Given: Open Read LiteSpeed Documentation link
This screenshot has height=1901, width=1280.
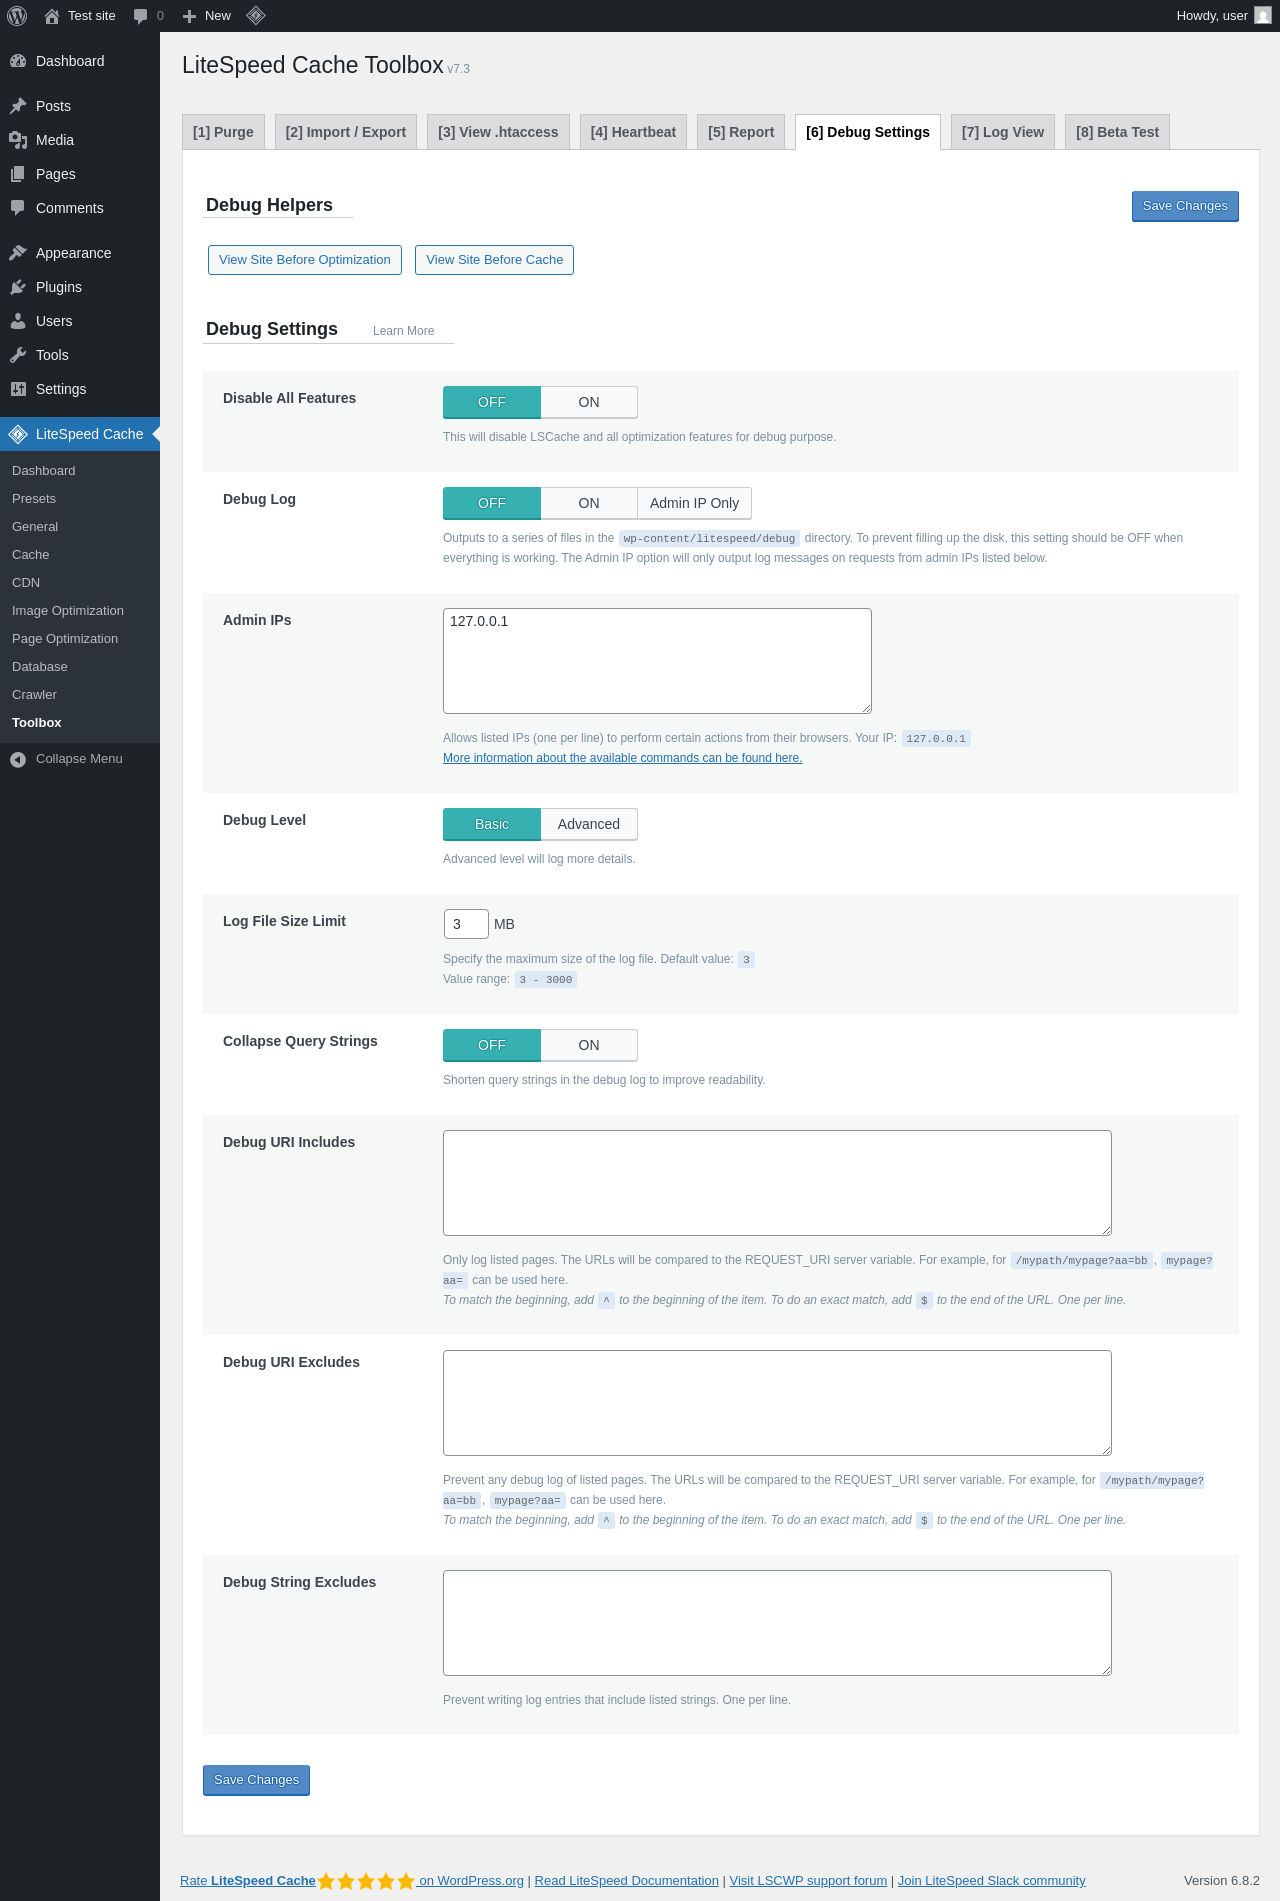Looking at the screenshot, I should click(x=626, y=1881).
